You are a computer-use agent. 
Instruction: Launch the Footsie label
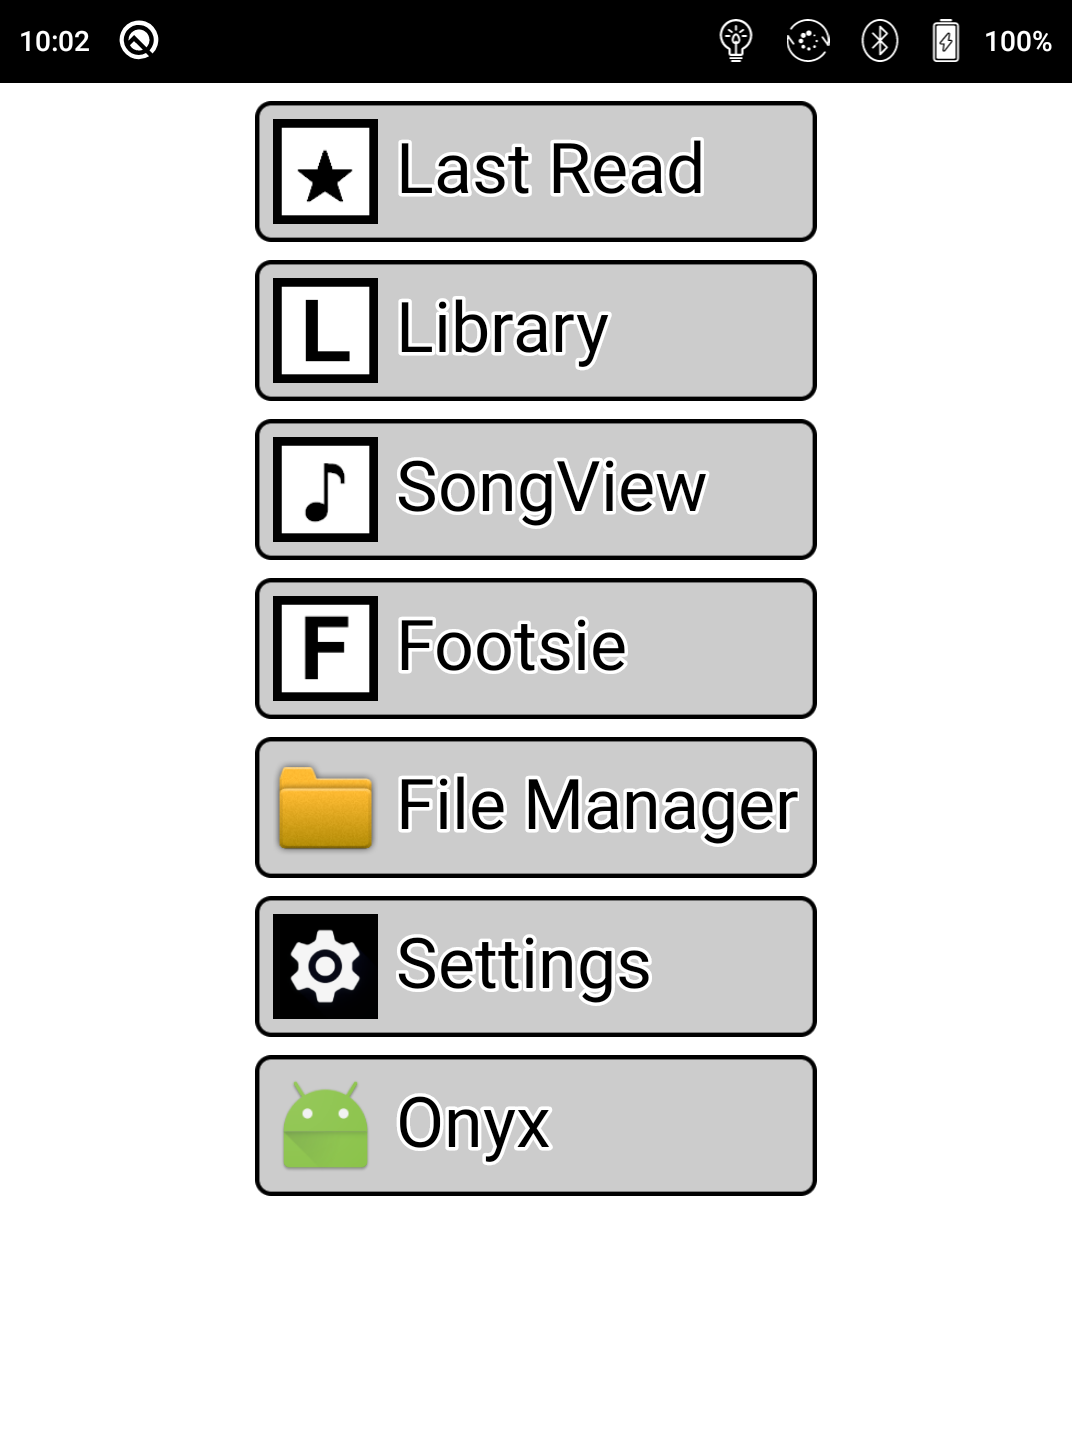point(512,646)
